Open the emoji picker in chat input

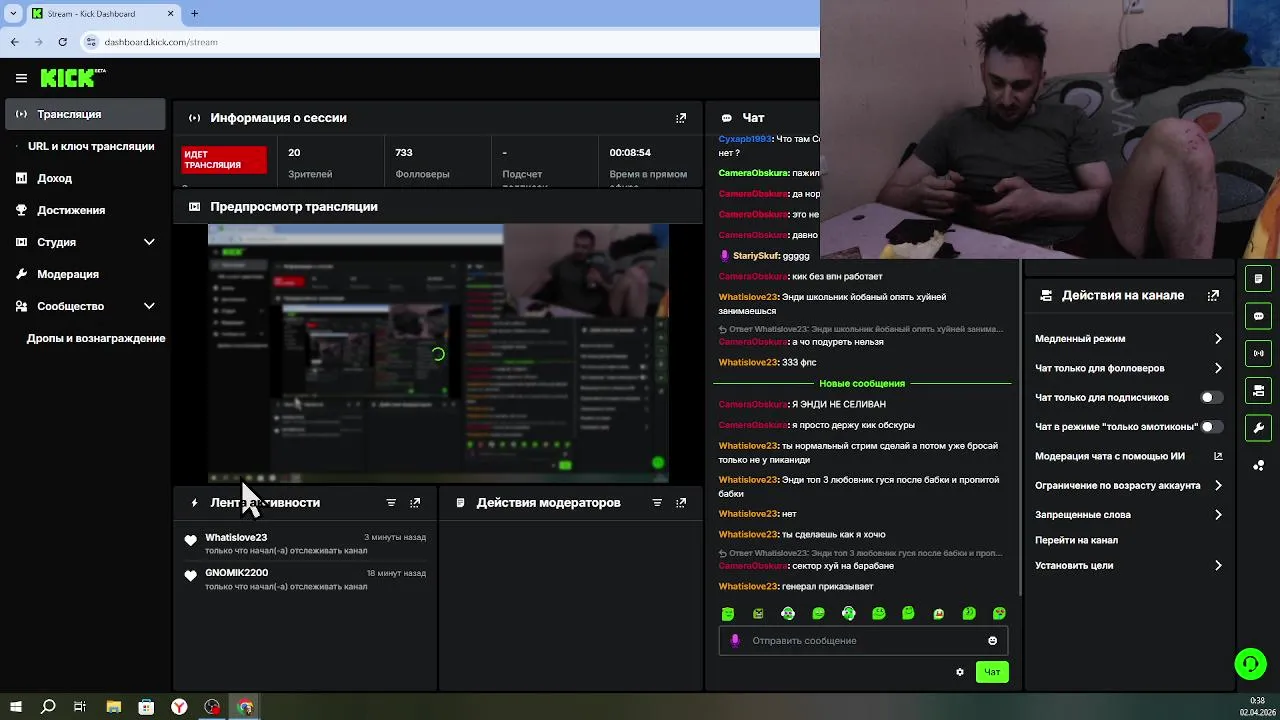coord(993,641)
